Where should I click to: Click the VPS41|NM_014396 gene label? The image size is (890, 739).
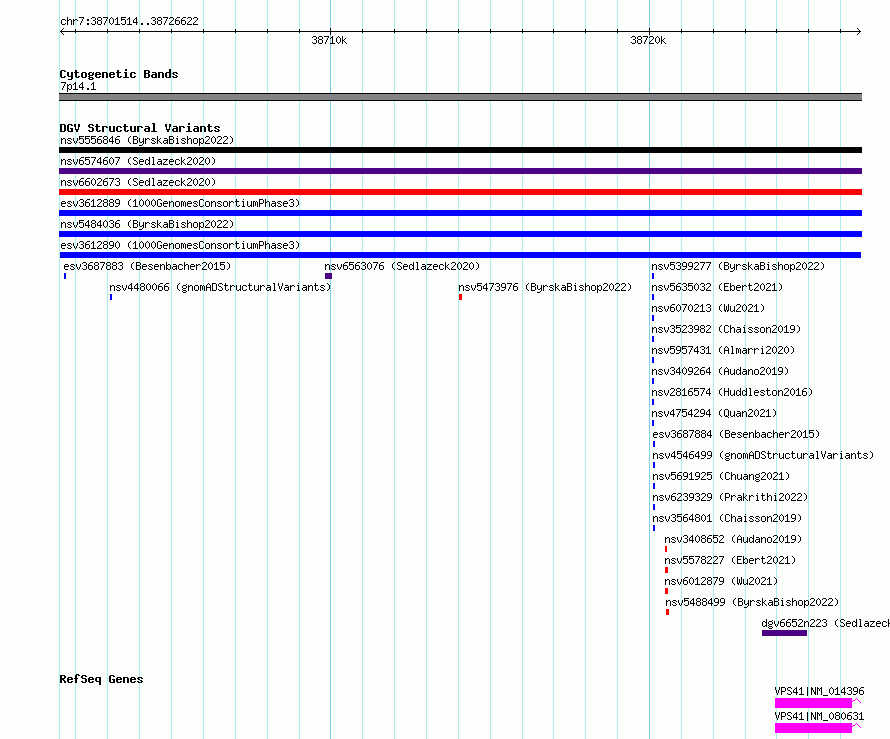coord(819,691)
